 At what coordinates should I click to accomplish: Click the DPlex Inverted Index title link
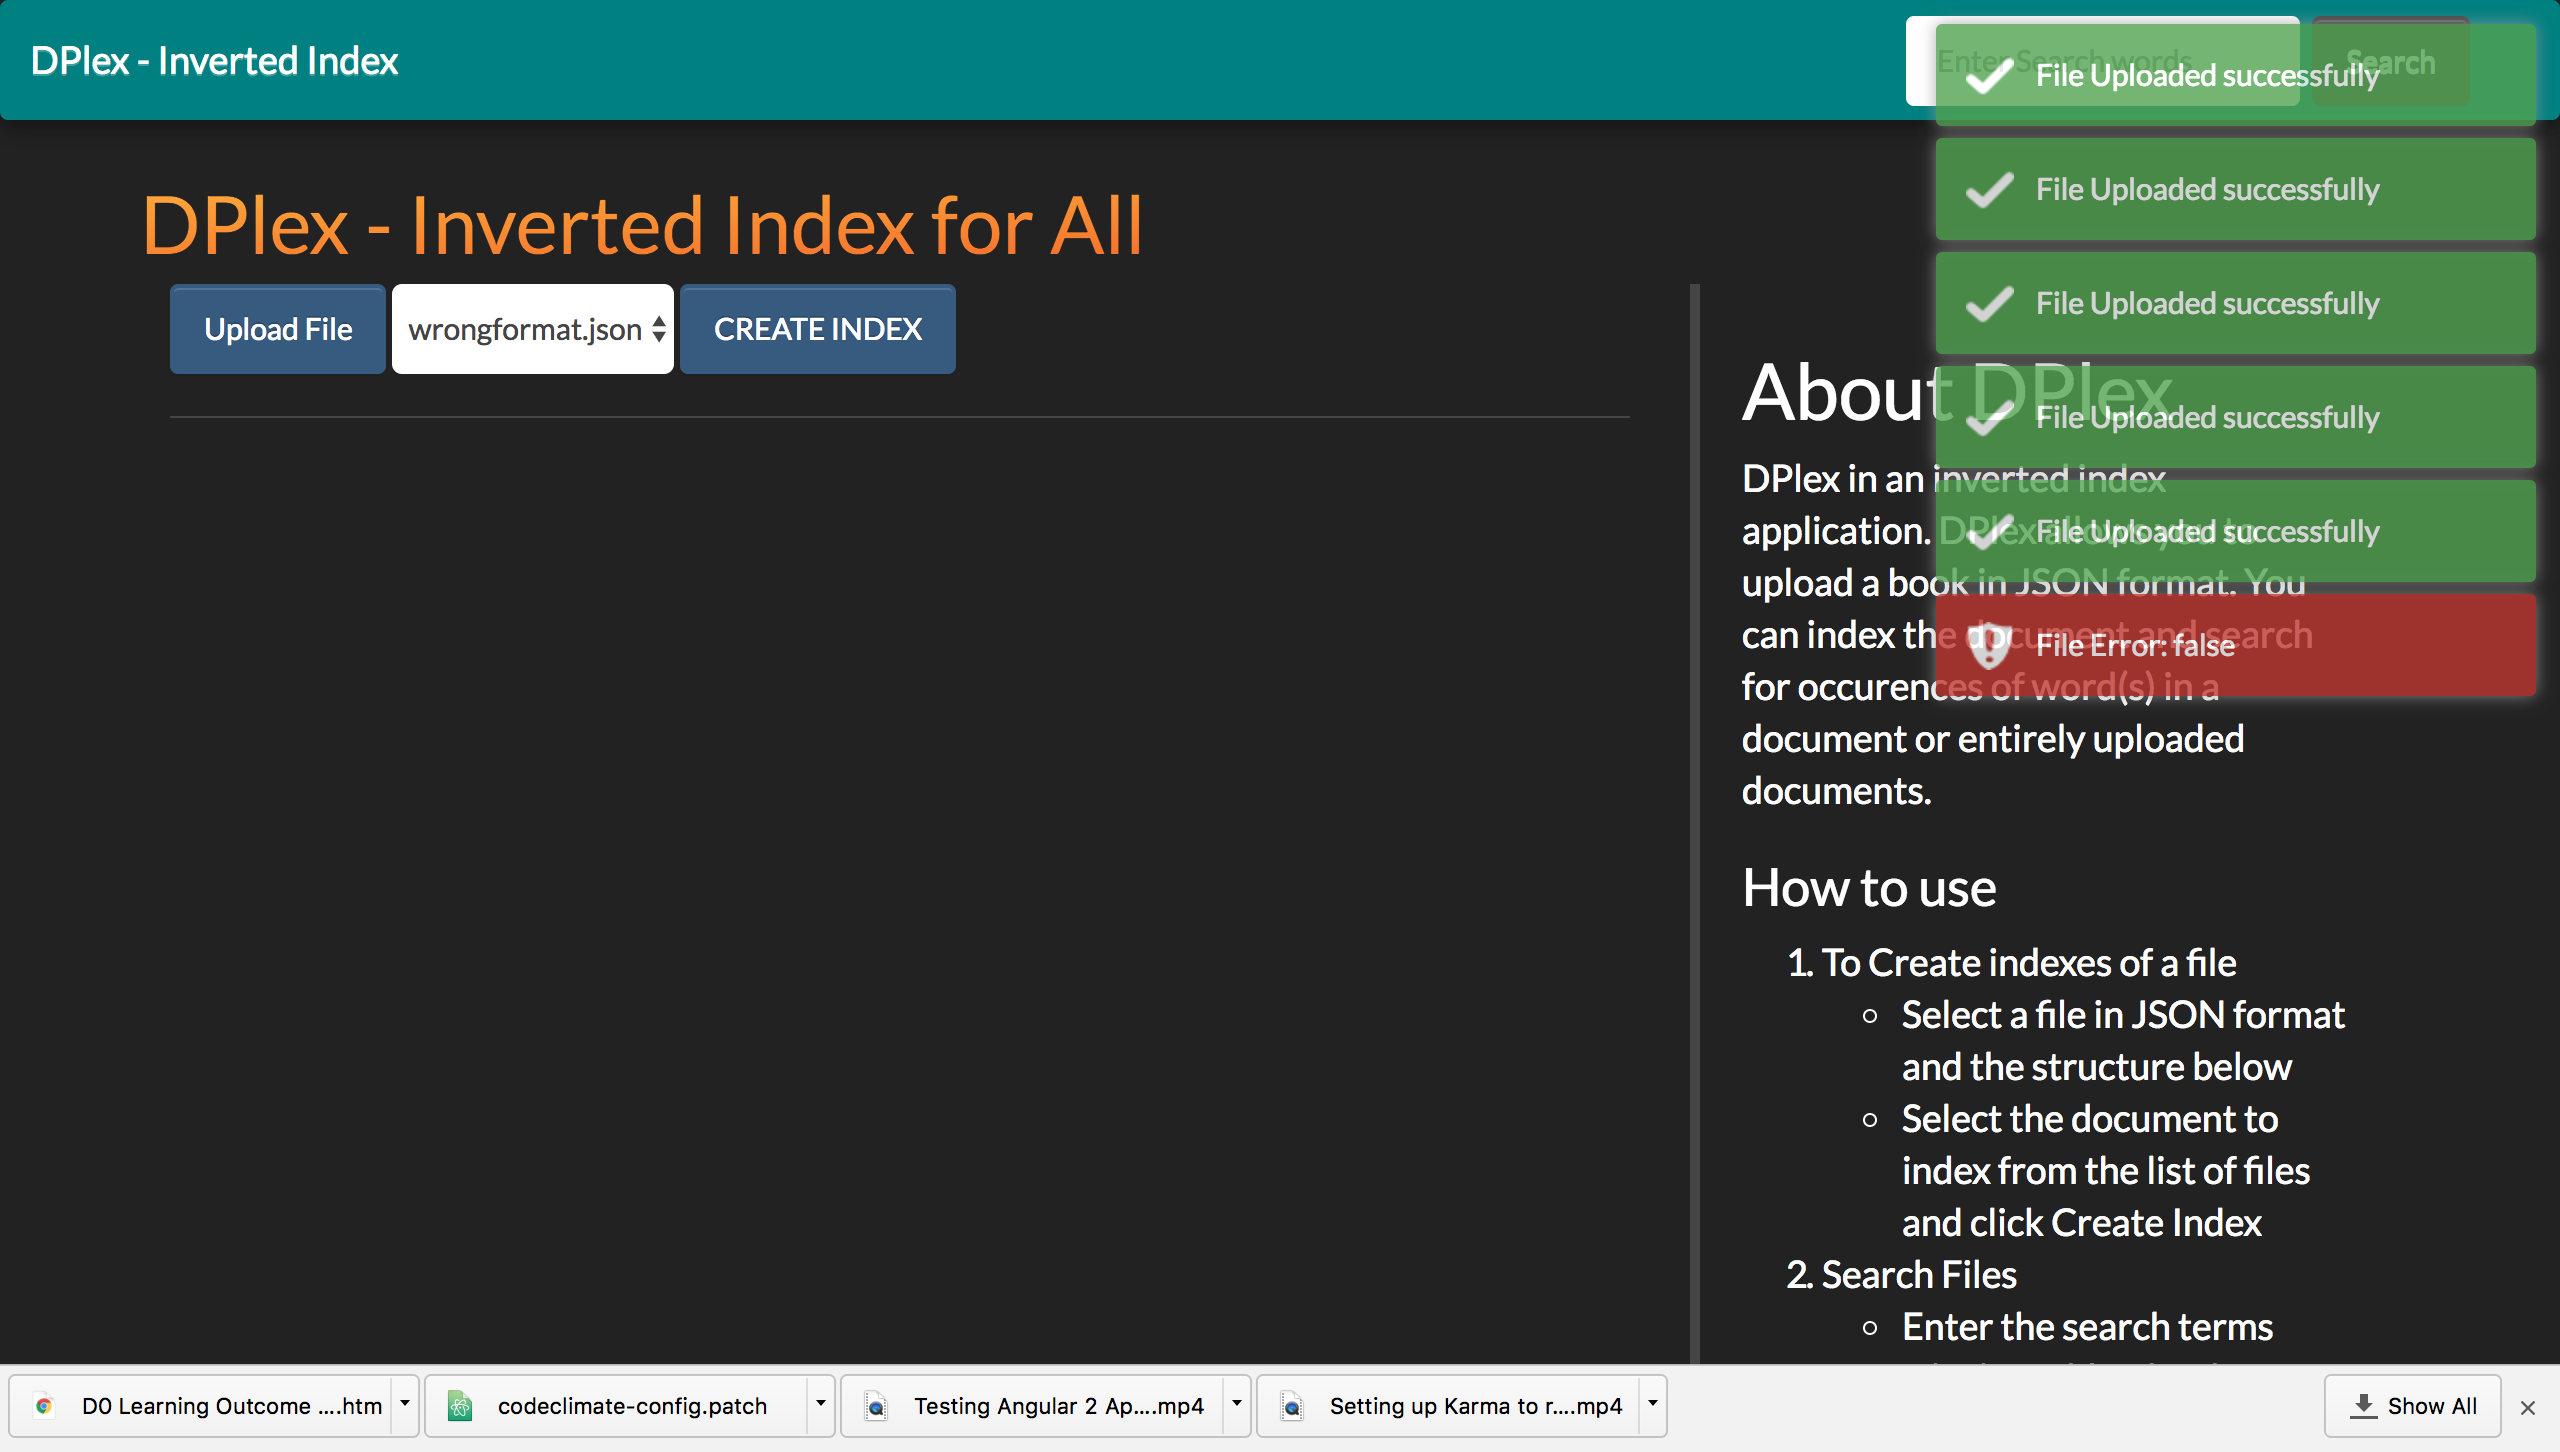click(213, 60)
